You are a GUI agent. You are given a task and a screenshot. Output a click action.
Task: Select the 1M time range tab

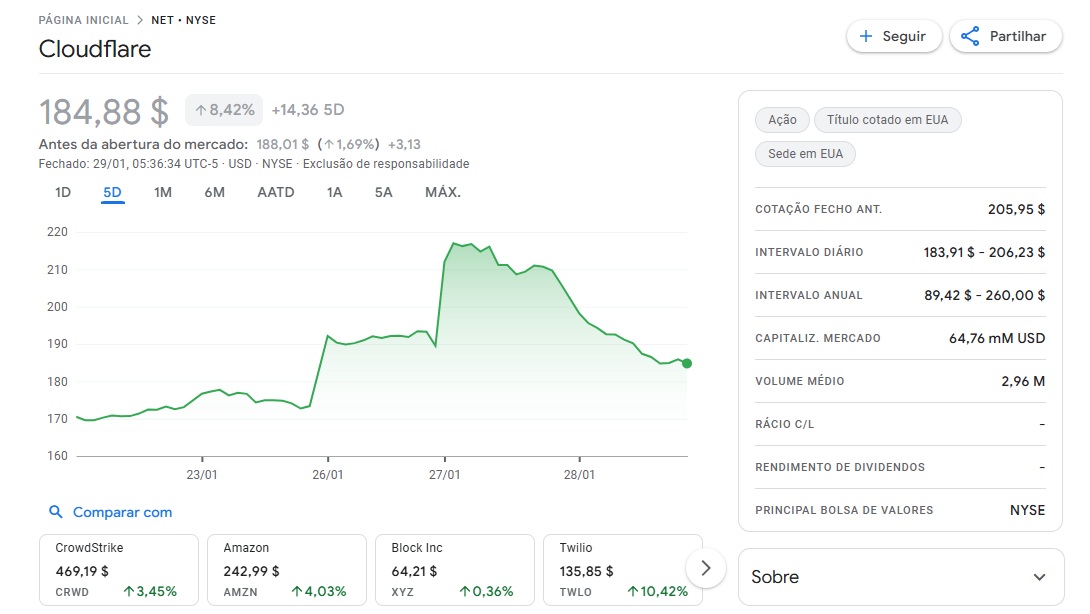(x=163, y=192)
